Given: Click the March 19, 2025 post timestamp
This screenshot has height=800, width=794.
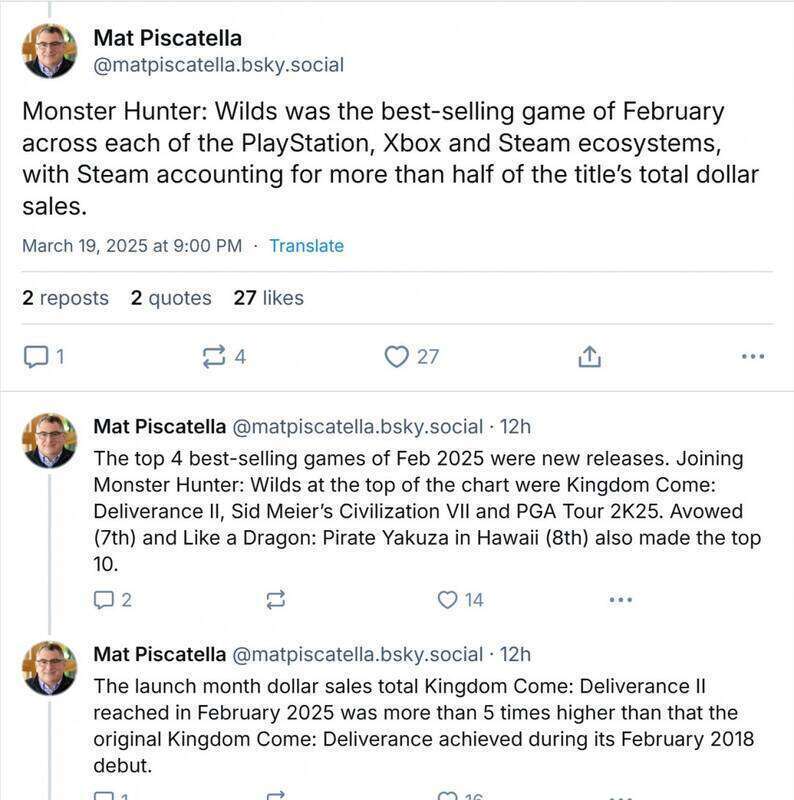Looking at the screenshot, I should 131,246.
